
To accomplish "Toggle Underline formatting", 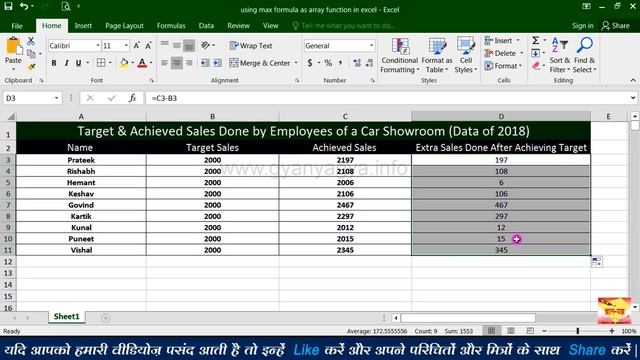I will click(x=78, y=63).
